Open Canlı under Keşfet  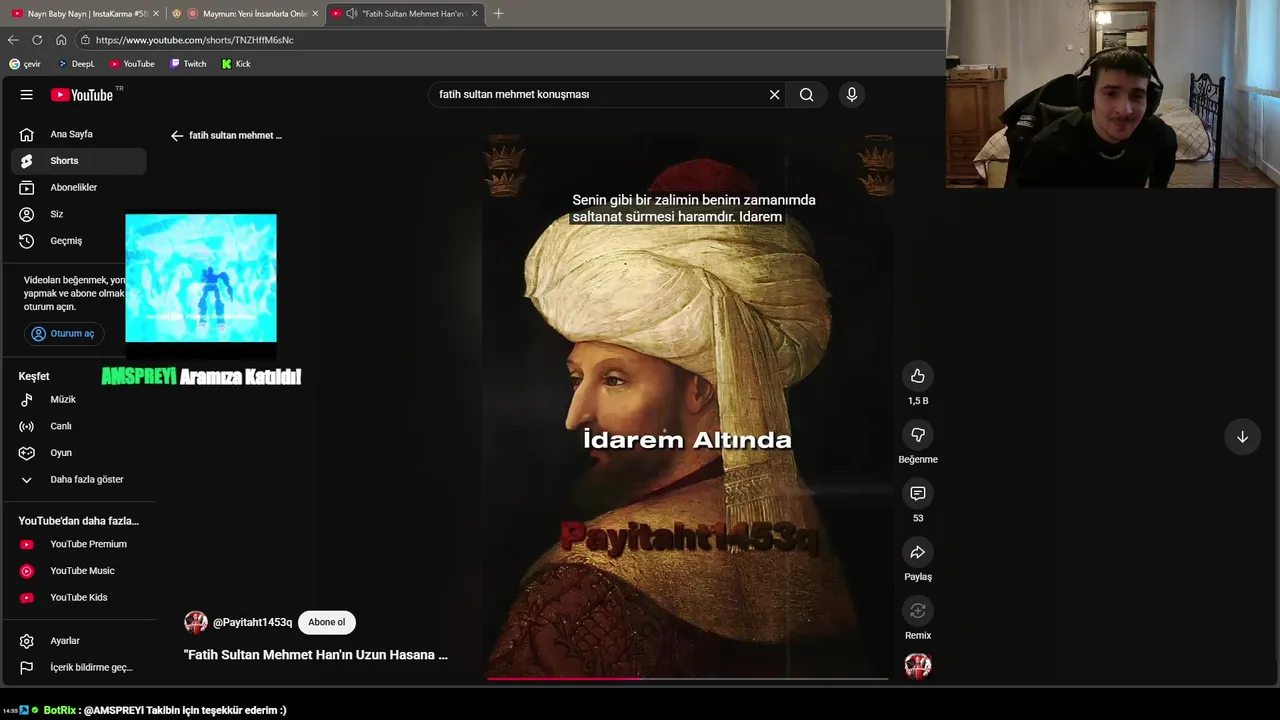[79, 426]
